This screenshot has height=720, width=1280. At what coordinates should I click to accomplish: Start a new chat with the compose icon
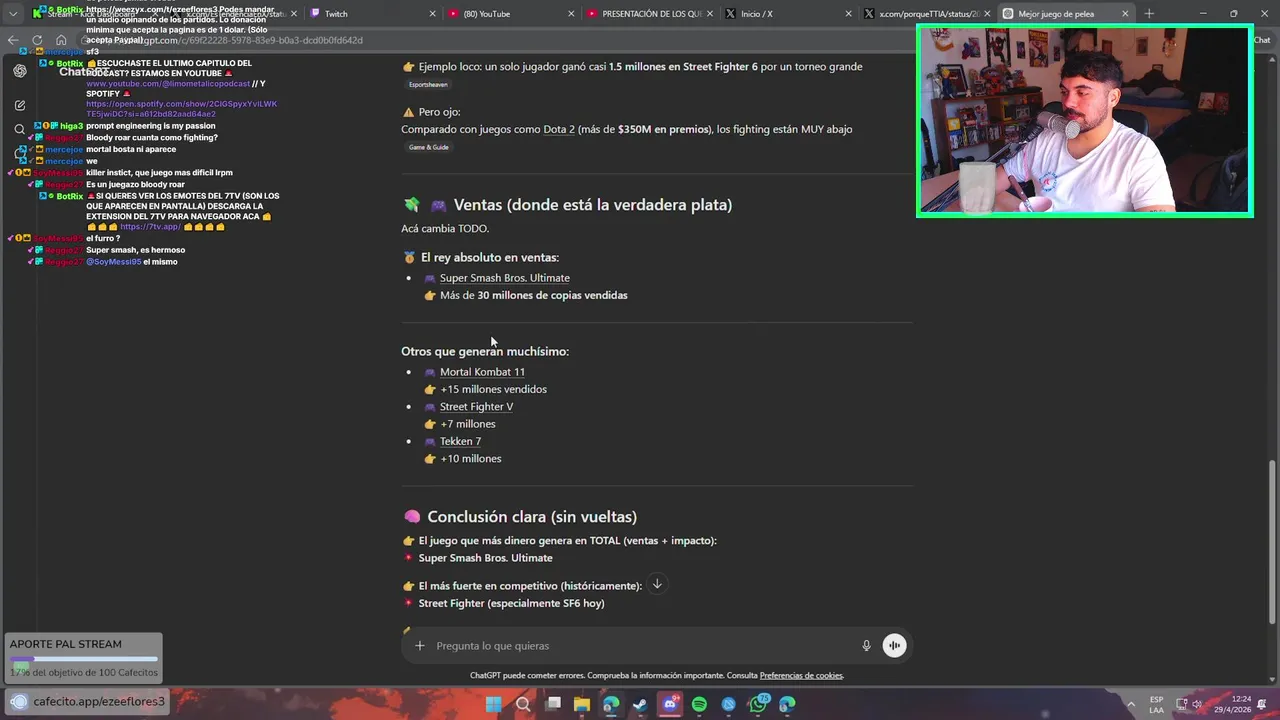click(x=20, y=105)
